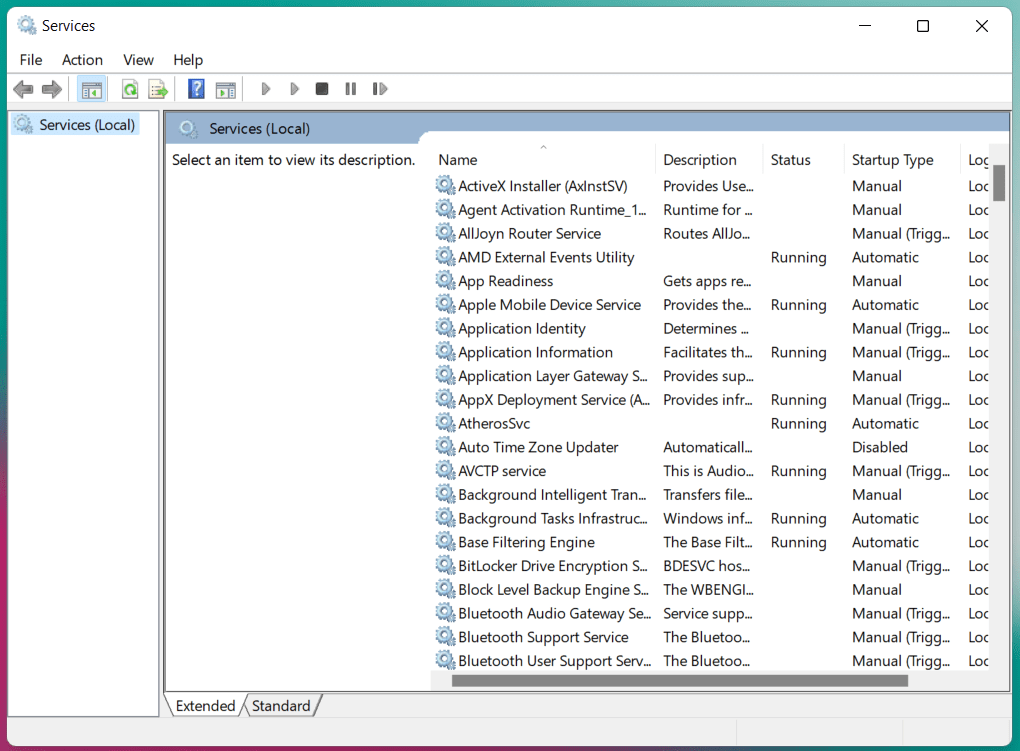Click the Refresh toolbar icon
This screenshot has width=1020, height=751.
coord(130,89)
